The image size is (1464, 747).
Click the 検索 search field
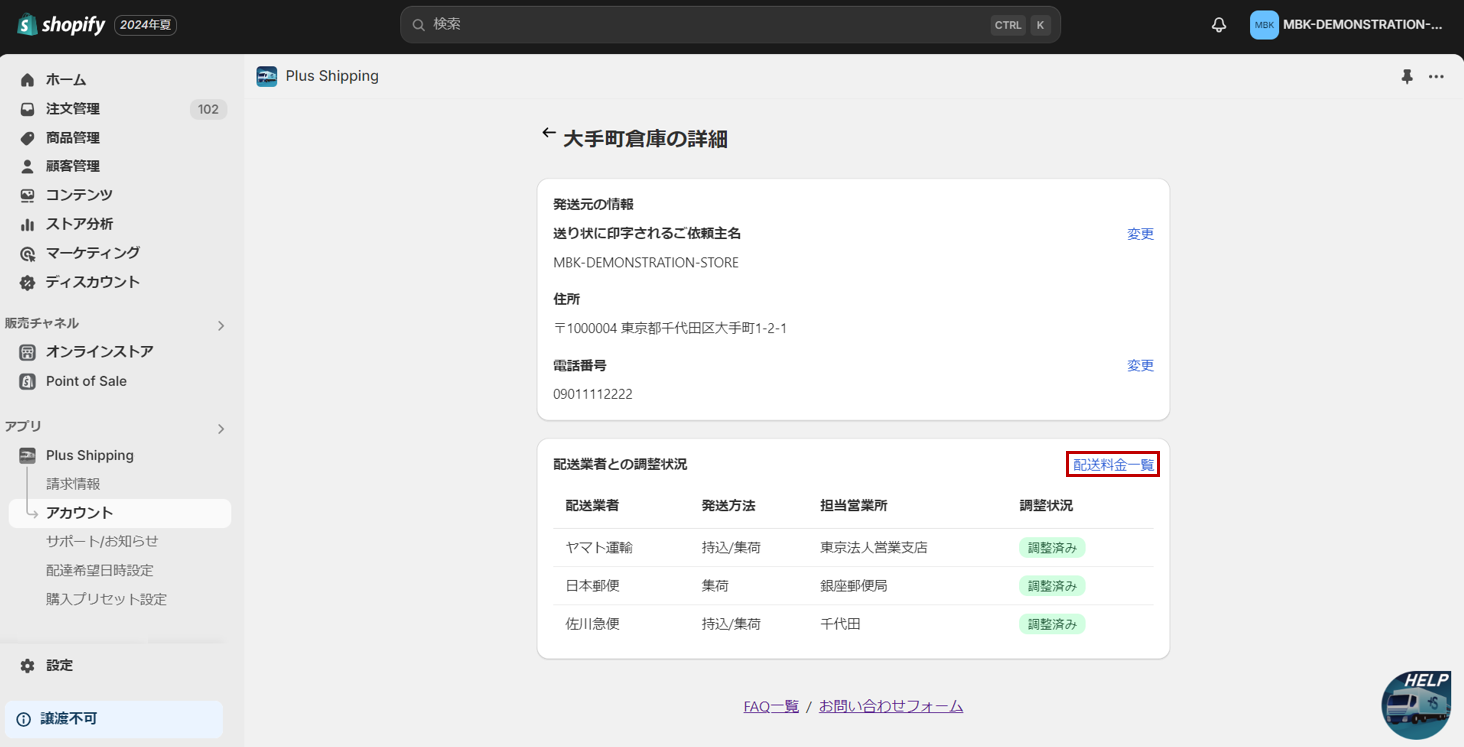(x=730, y=24)
